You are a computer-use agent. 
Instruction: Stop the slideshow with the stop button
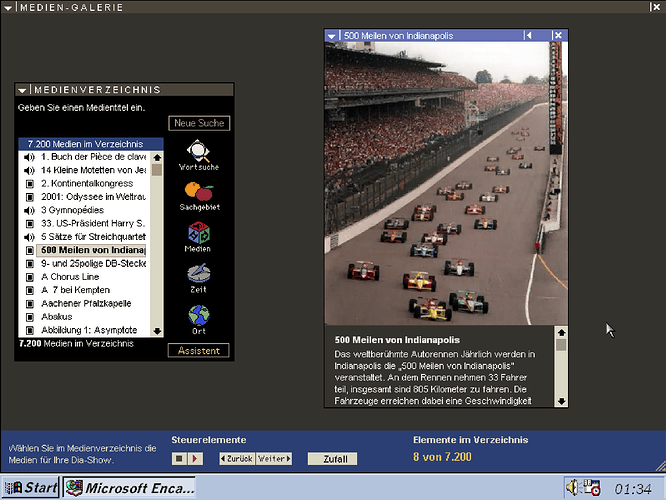[x=179, y=459]
